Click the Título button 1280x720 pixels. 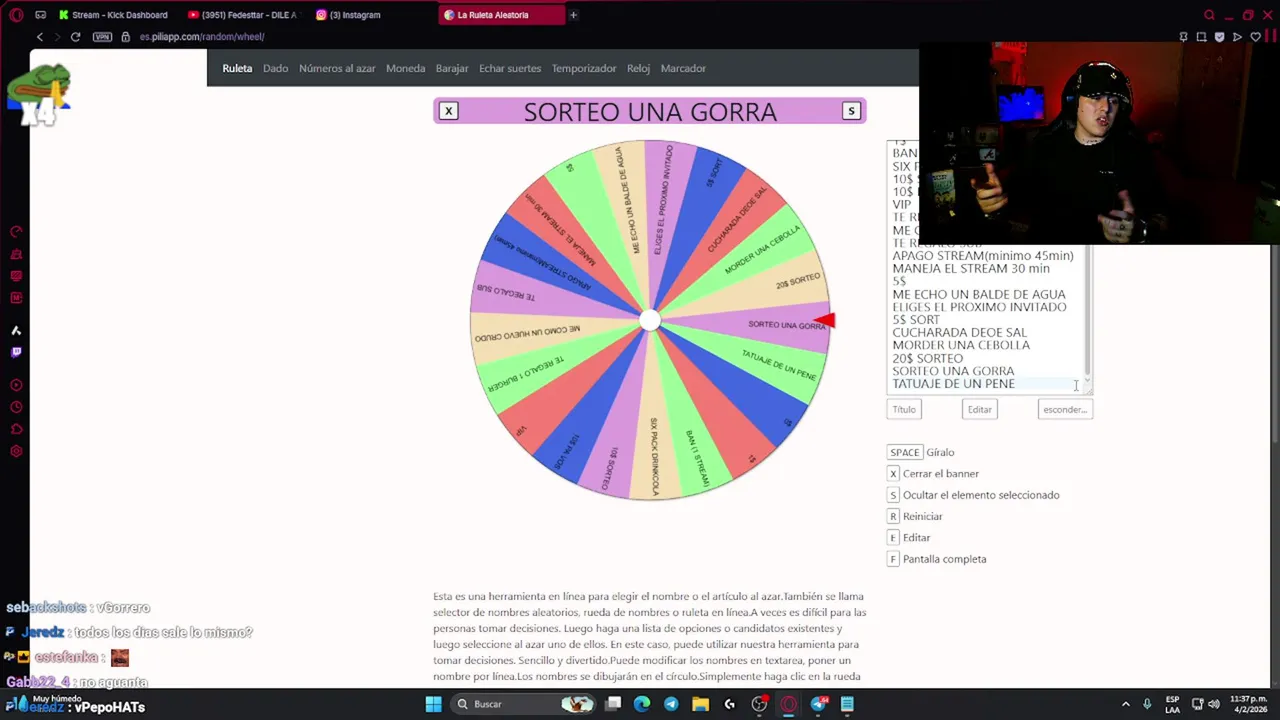pyautogui.click(x=904, y=409)
